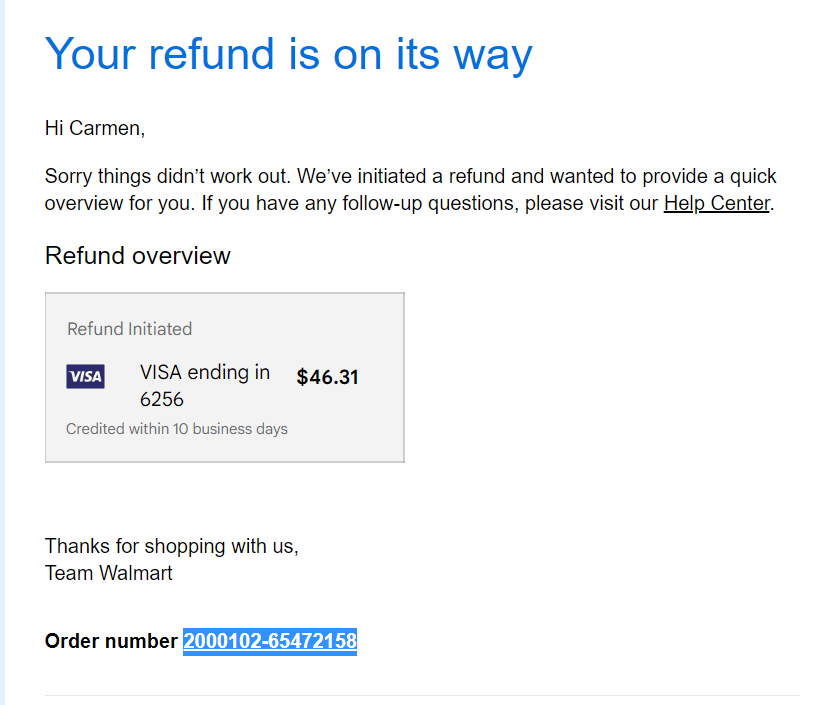Click the 'Hi Carmen,' greeting text
Viewport: 833px width, 705px height.
coord(95,128)
